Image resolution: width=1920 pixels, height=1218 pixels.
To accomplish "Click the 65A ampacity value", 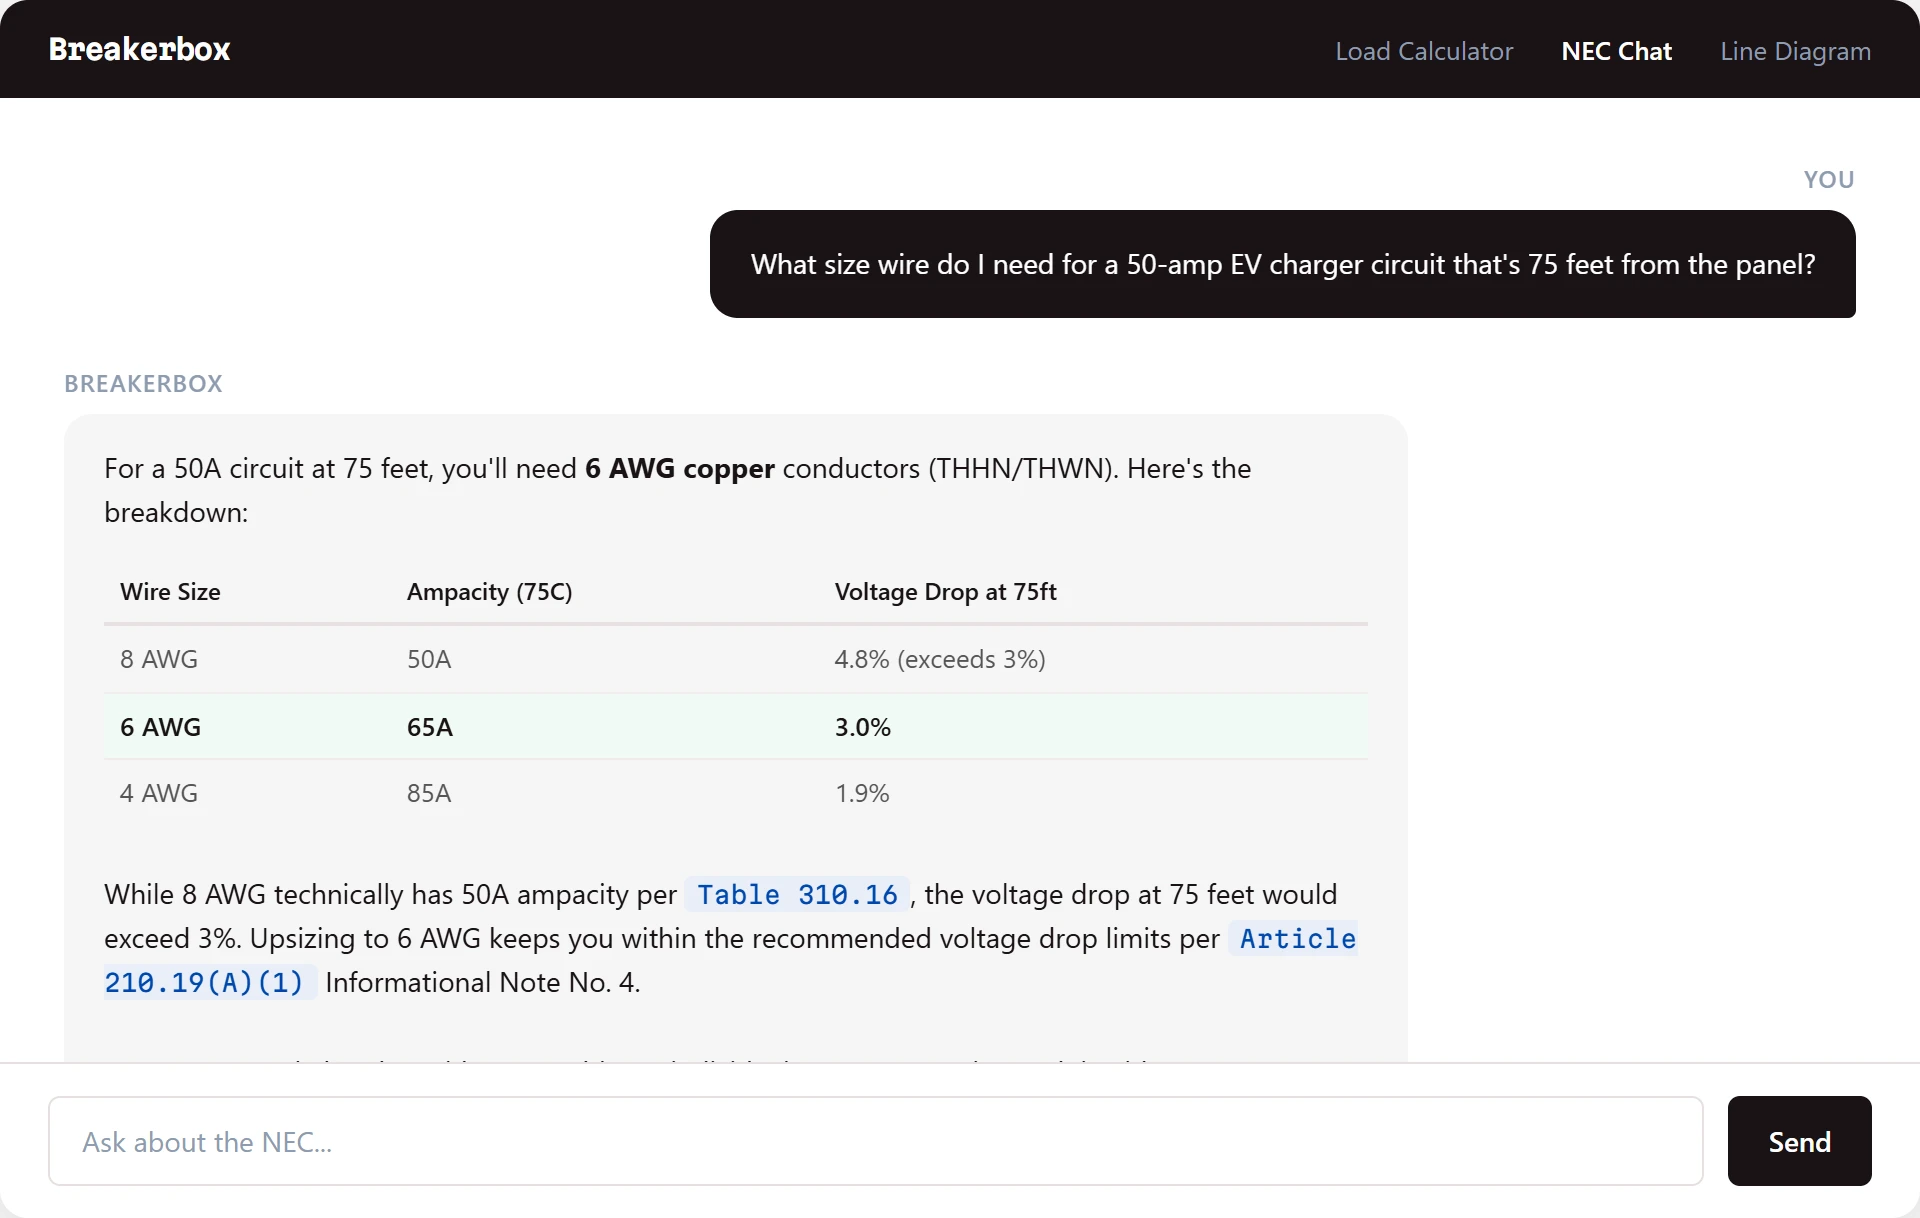I will [430, 727].
